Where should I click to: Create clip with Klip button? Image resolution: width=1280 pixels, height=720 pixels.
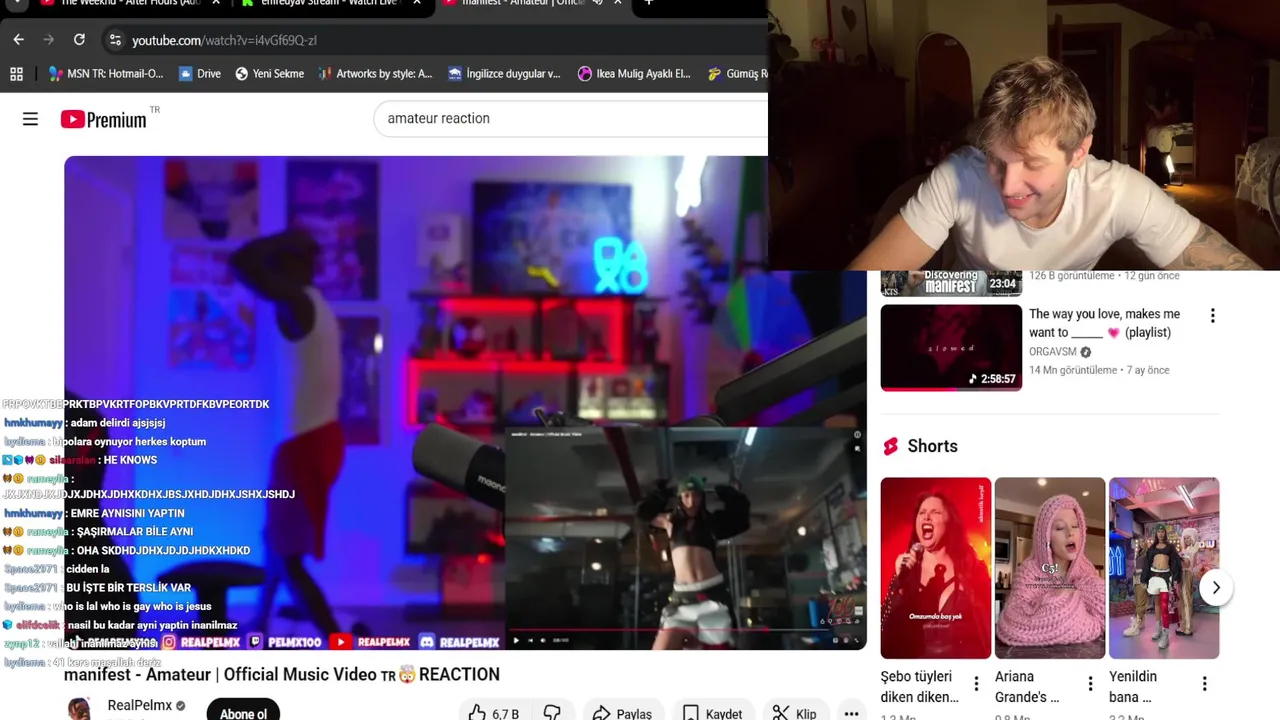pos(795,713)
